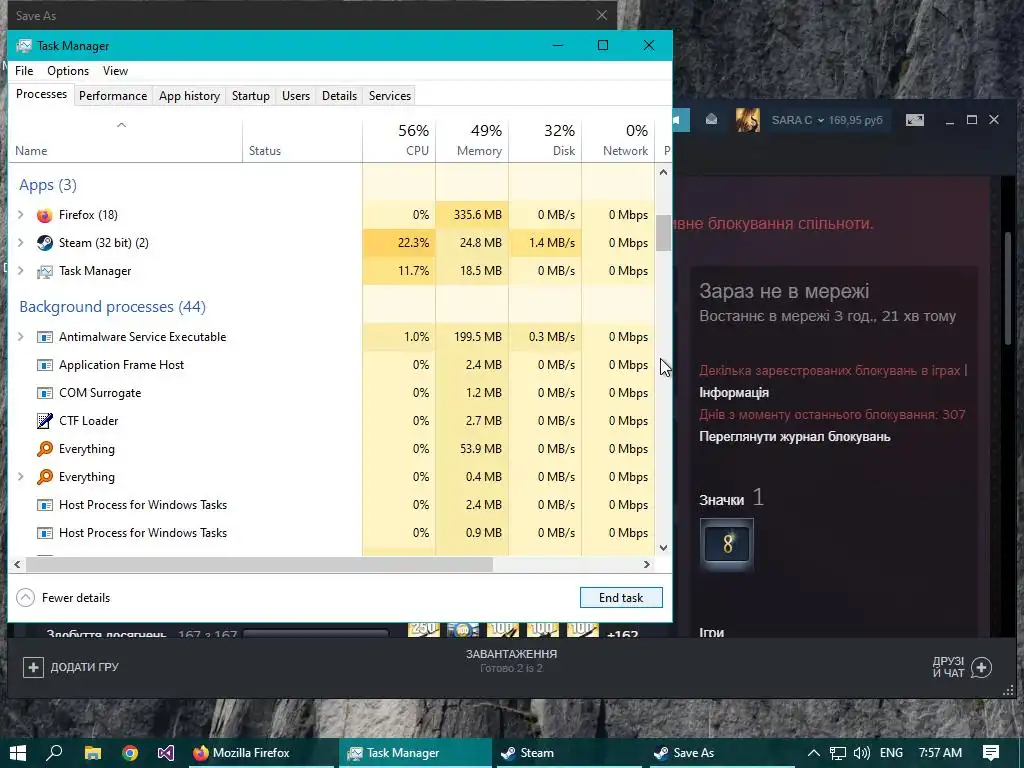1024x768 pixels.
Task: Open the notification center icon
Action: pyautogui.click(x=991, y=753)
